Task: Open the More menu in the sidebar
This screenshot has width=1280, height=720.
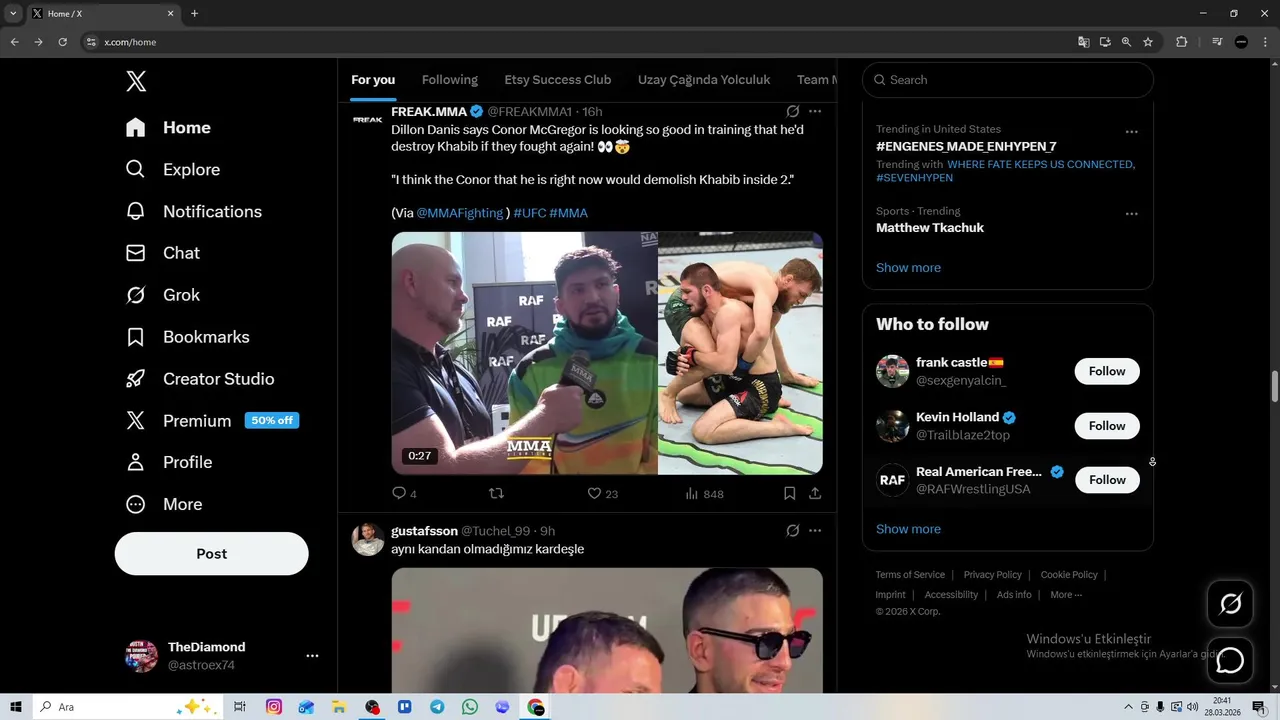Action: (163, 504)
